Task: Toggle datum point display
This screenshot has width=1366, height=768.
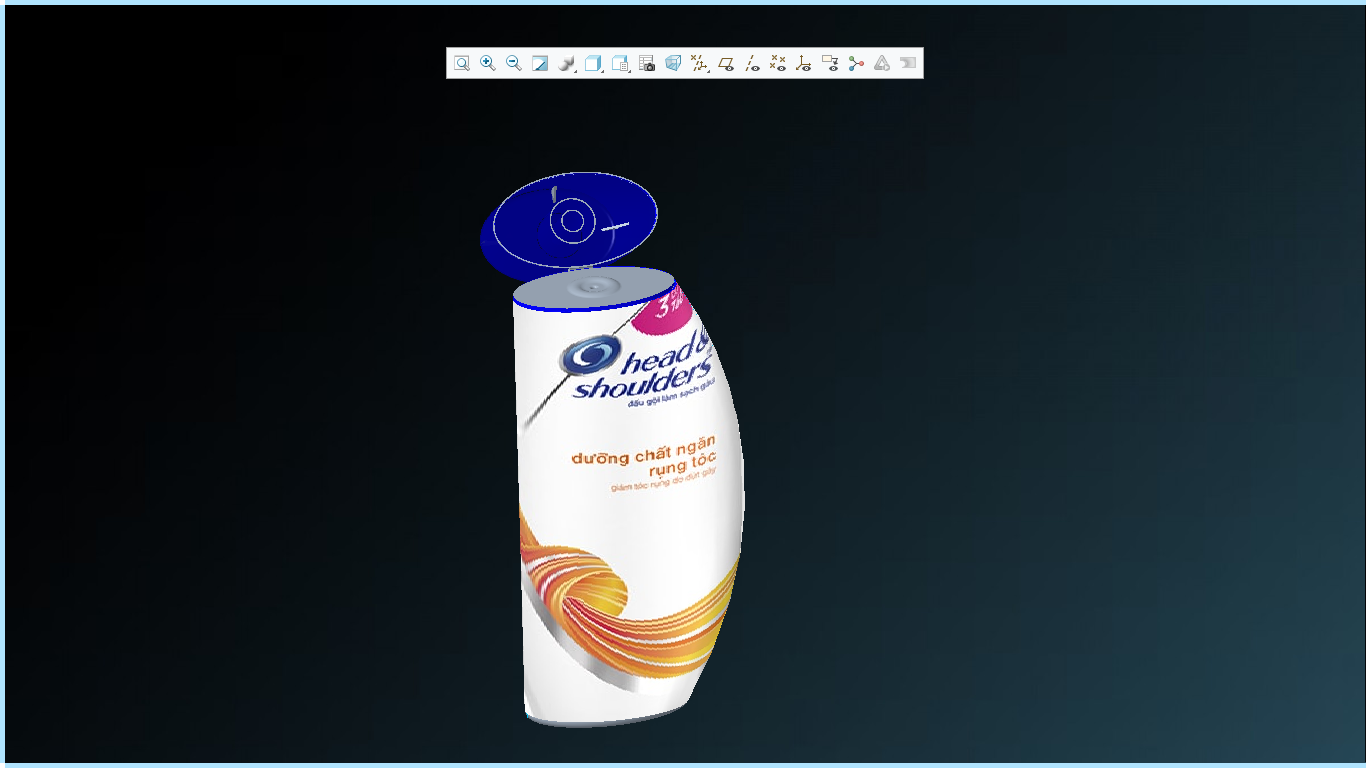Action: [778, 63]
